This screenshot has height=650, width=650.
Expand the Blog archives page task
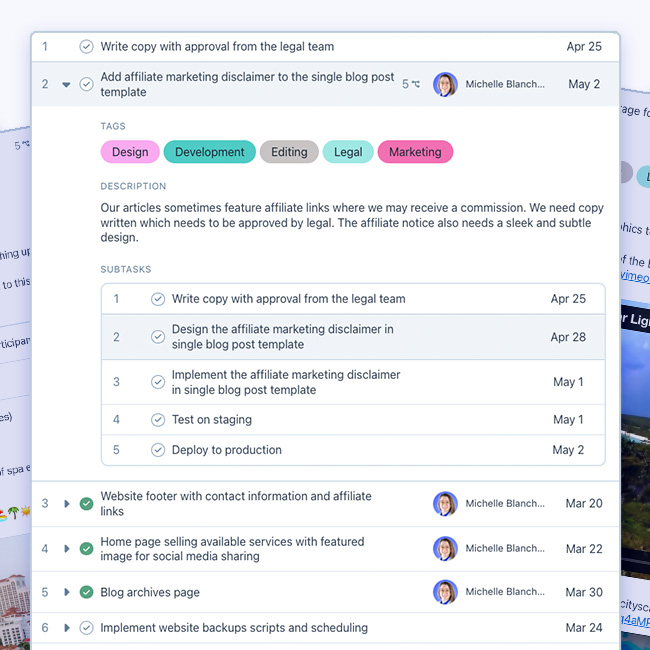tap(66, 592)
